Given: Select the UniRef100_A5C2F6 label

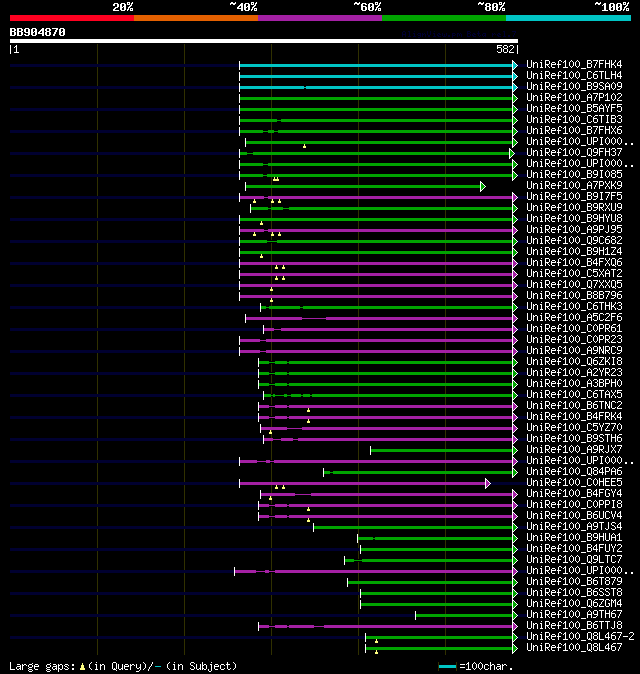Looking at the screenshot, I should (x=574, y=318).
